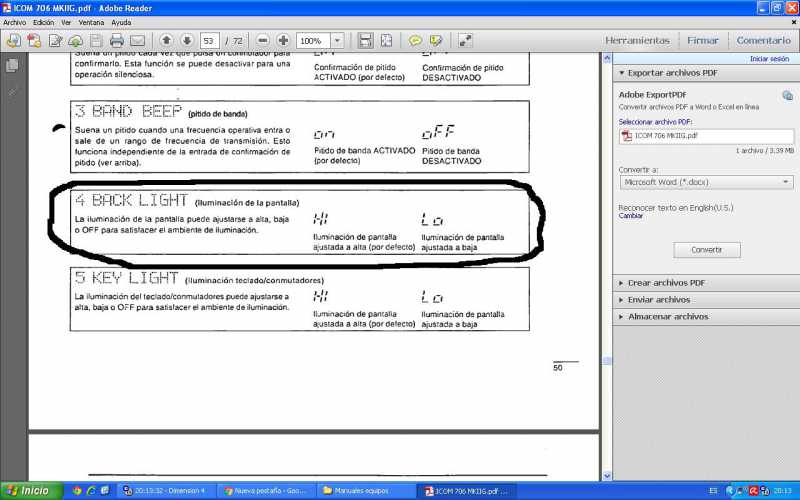
Task: Go to next page with down arrow
Action: [x=186, y=41]
